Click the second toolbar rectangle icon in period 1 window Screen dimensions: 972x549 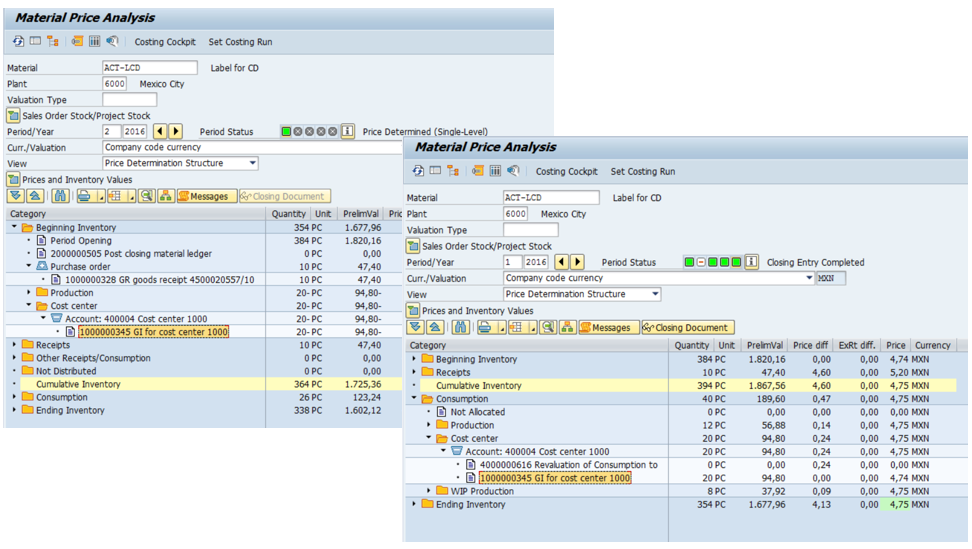(x=436, y=171)
